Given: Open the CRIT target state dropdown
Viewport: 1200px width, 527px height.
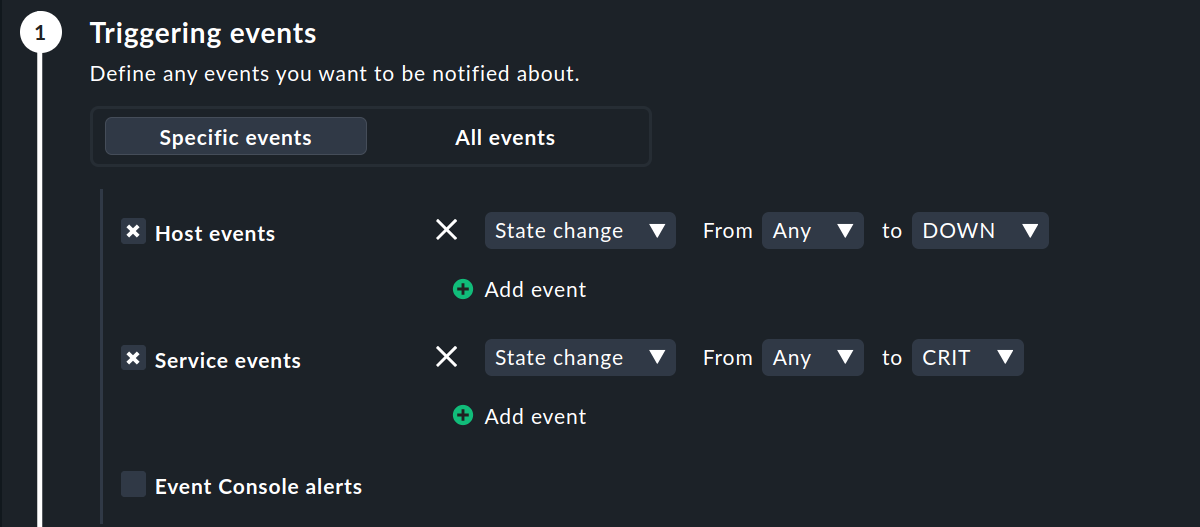Looking at the screenshot, I should click(x=967, y=358).
